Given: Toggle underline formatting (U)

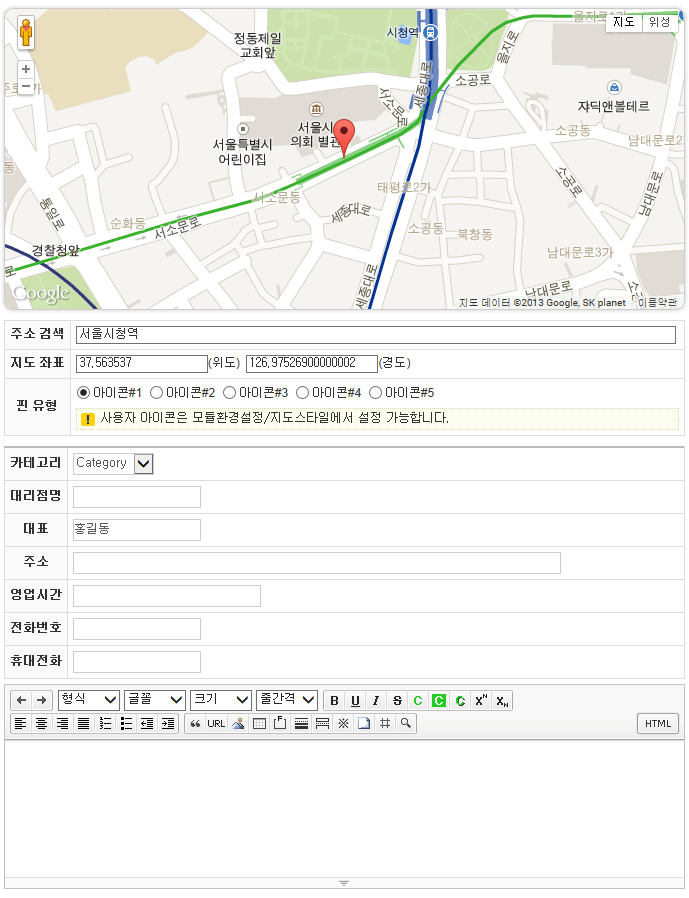Looking at the screenshot, I should [x=355, y=700].
